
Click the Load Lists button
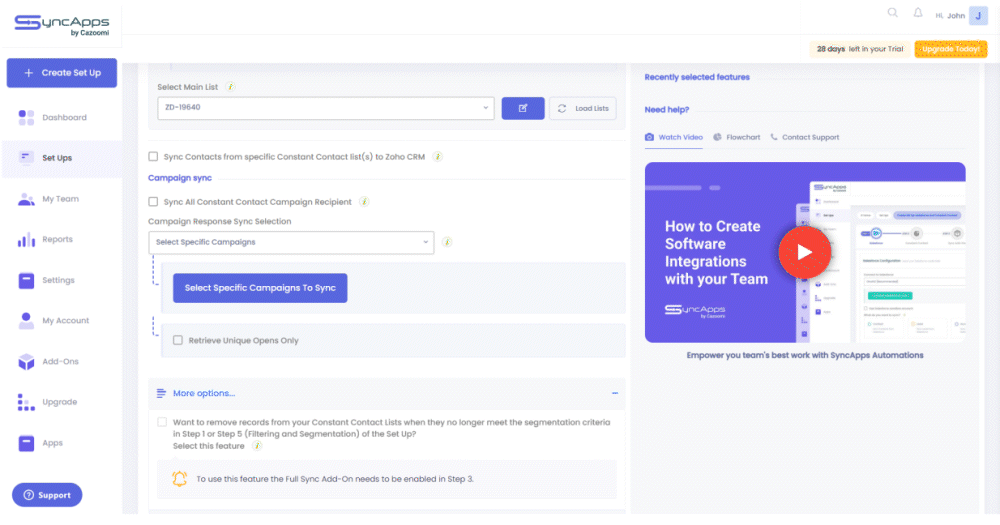[583, 108]
